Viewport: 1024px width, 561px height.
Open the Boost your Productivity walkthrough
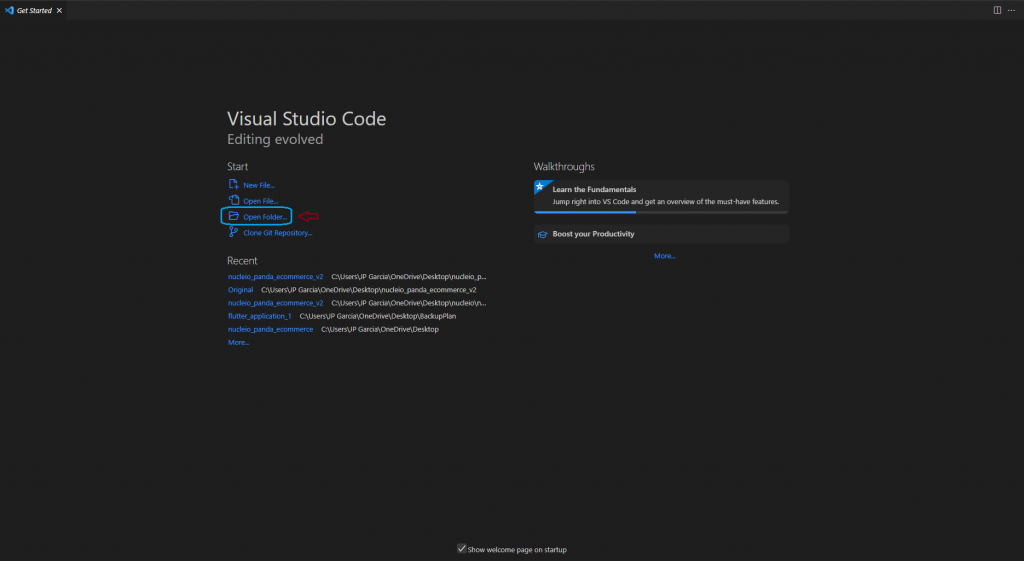point(661,234)
